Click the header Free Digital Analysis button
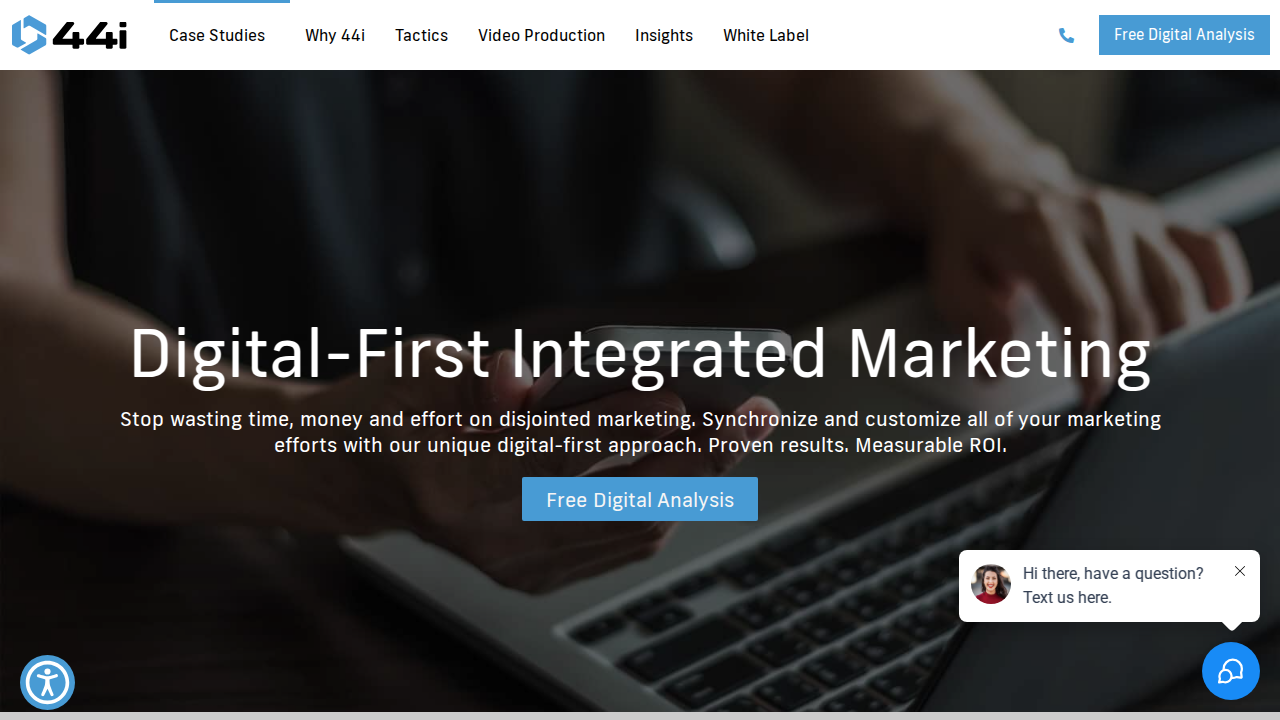Image resolution: width=1280 pixels, height=720 pixels. point(1184,35)
